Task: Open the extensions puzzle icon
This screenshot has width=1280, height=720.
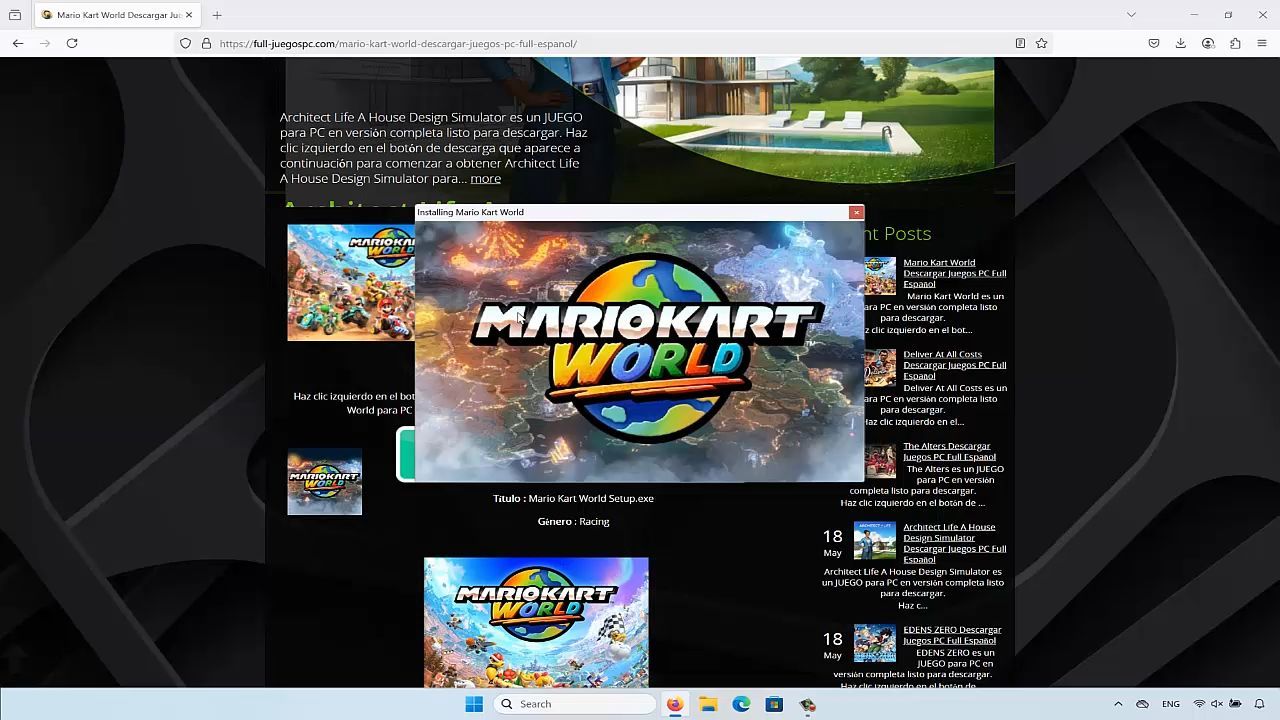Action: point(1235,43)
